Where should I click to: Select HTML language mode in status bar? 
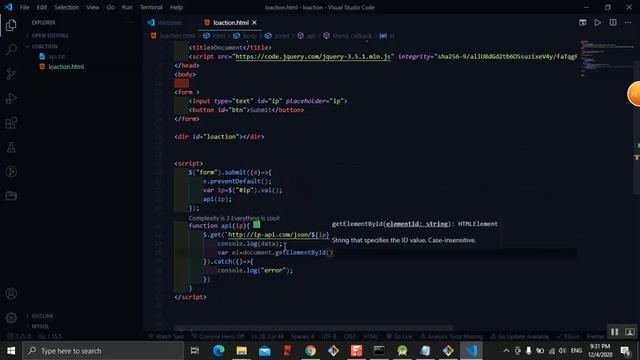(370, 337)
